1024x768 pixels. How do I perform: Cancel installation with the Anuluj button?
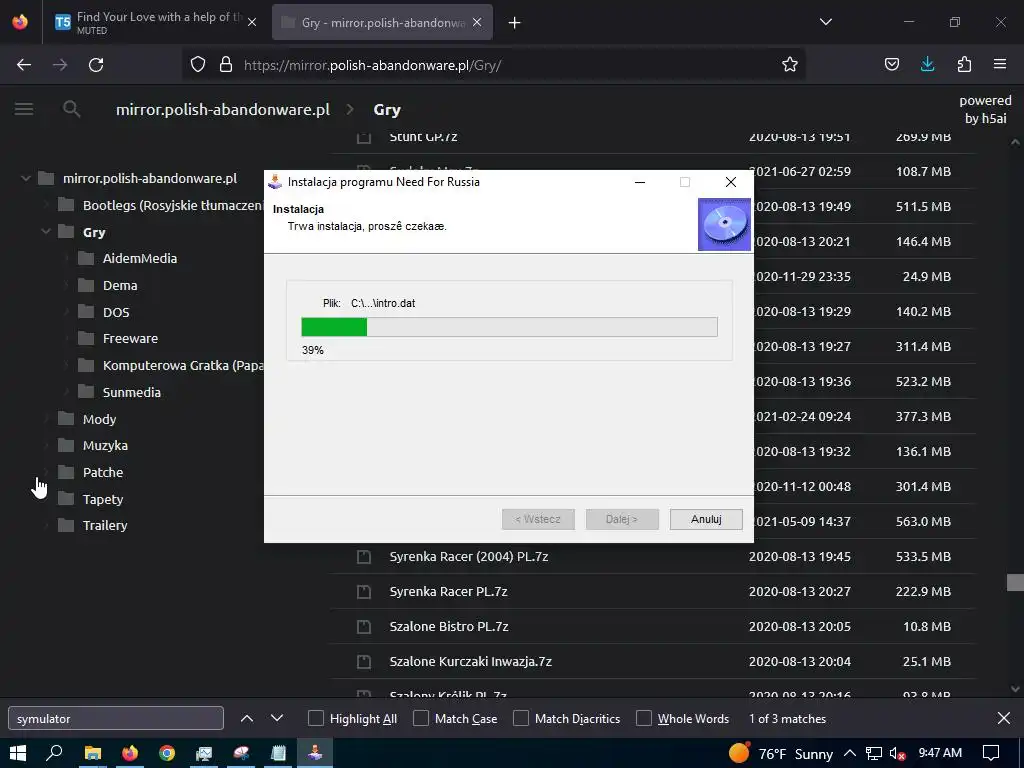click(x=706, y=519)
